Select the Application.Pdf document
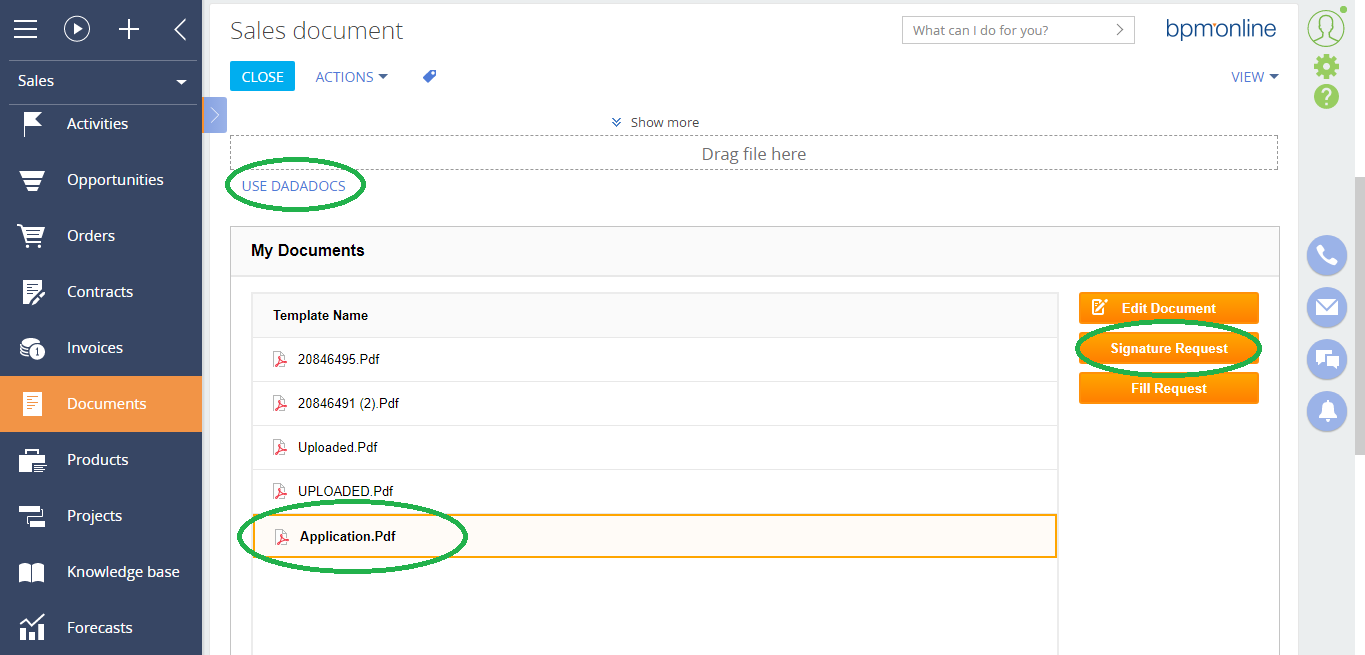This screenshot has height=655, width=1365. [x=654, y=536]
